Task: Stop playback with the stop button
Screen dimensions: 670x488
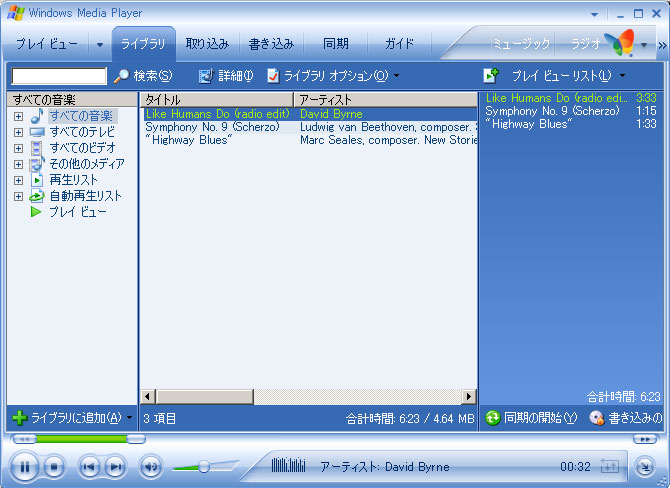Action: 54,467
